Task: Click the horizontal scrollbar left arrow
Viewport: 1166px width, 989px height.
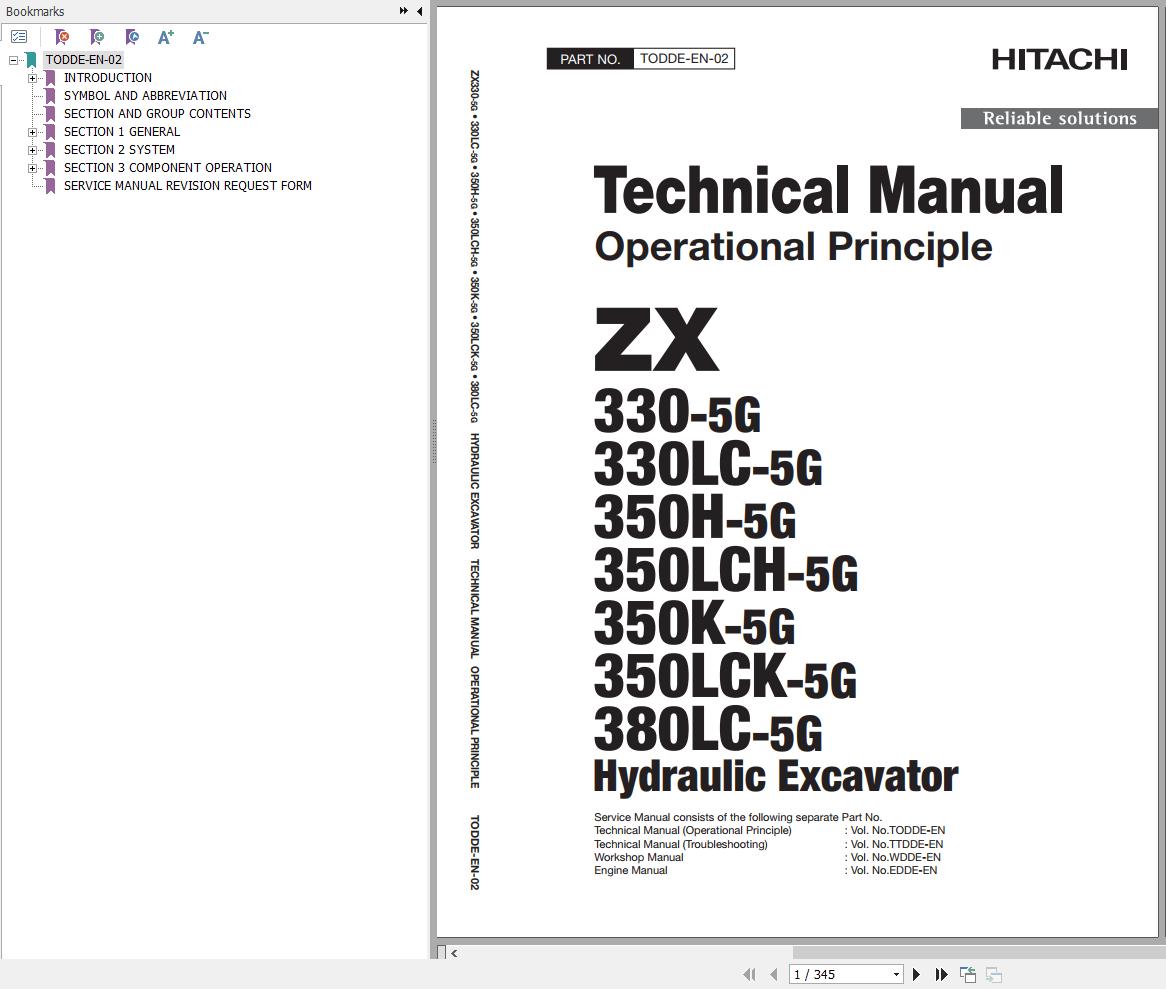Action: pos(454,953)
